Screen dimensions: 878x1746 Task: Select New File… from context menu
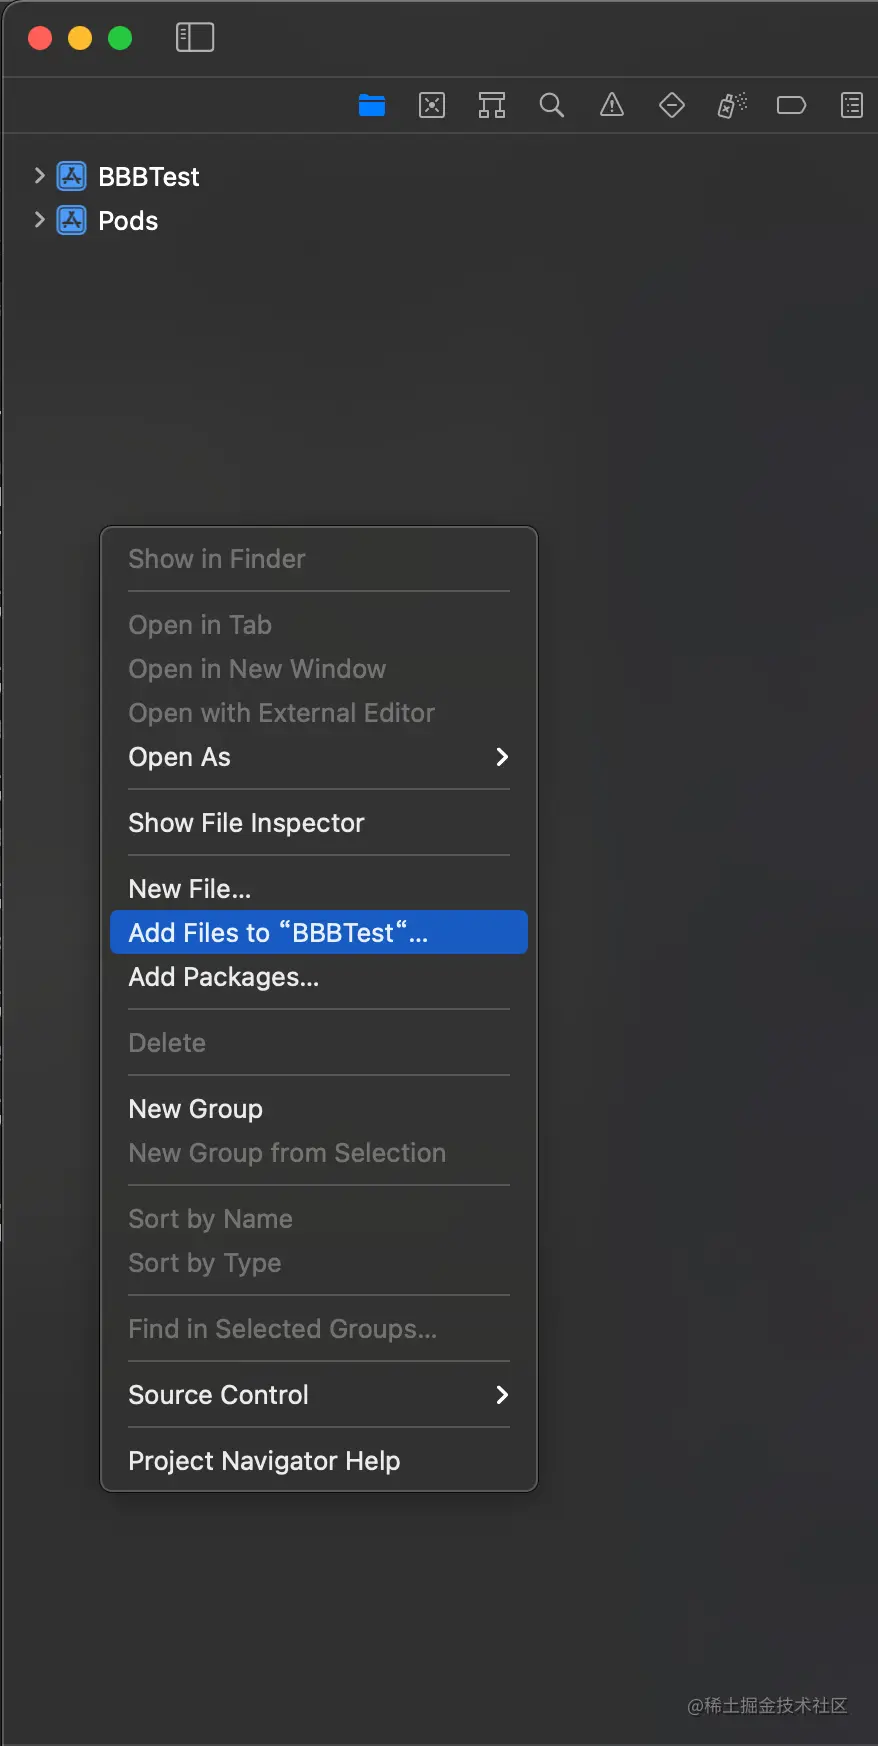[190, 889]
